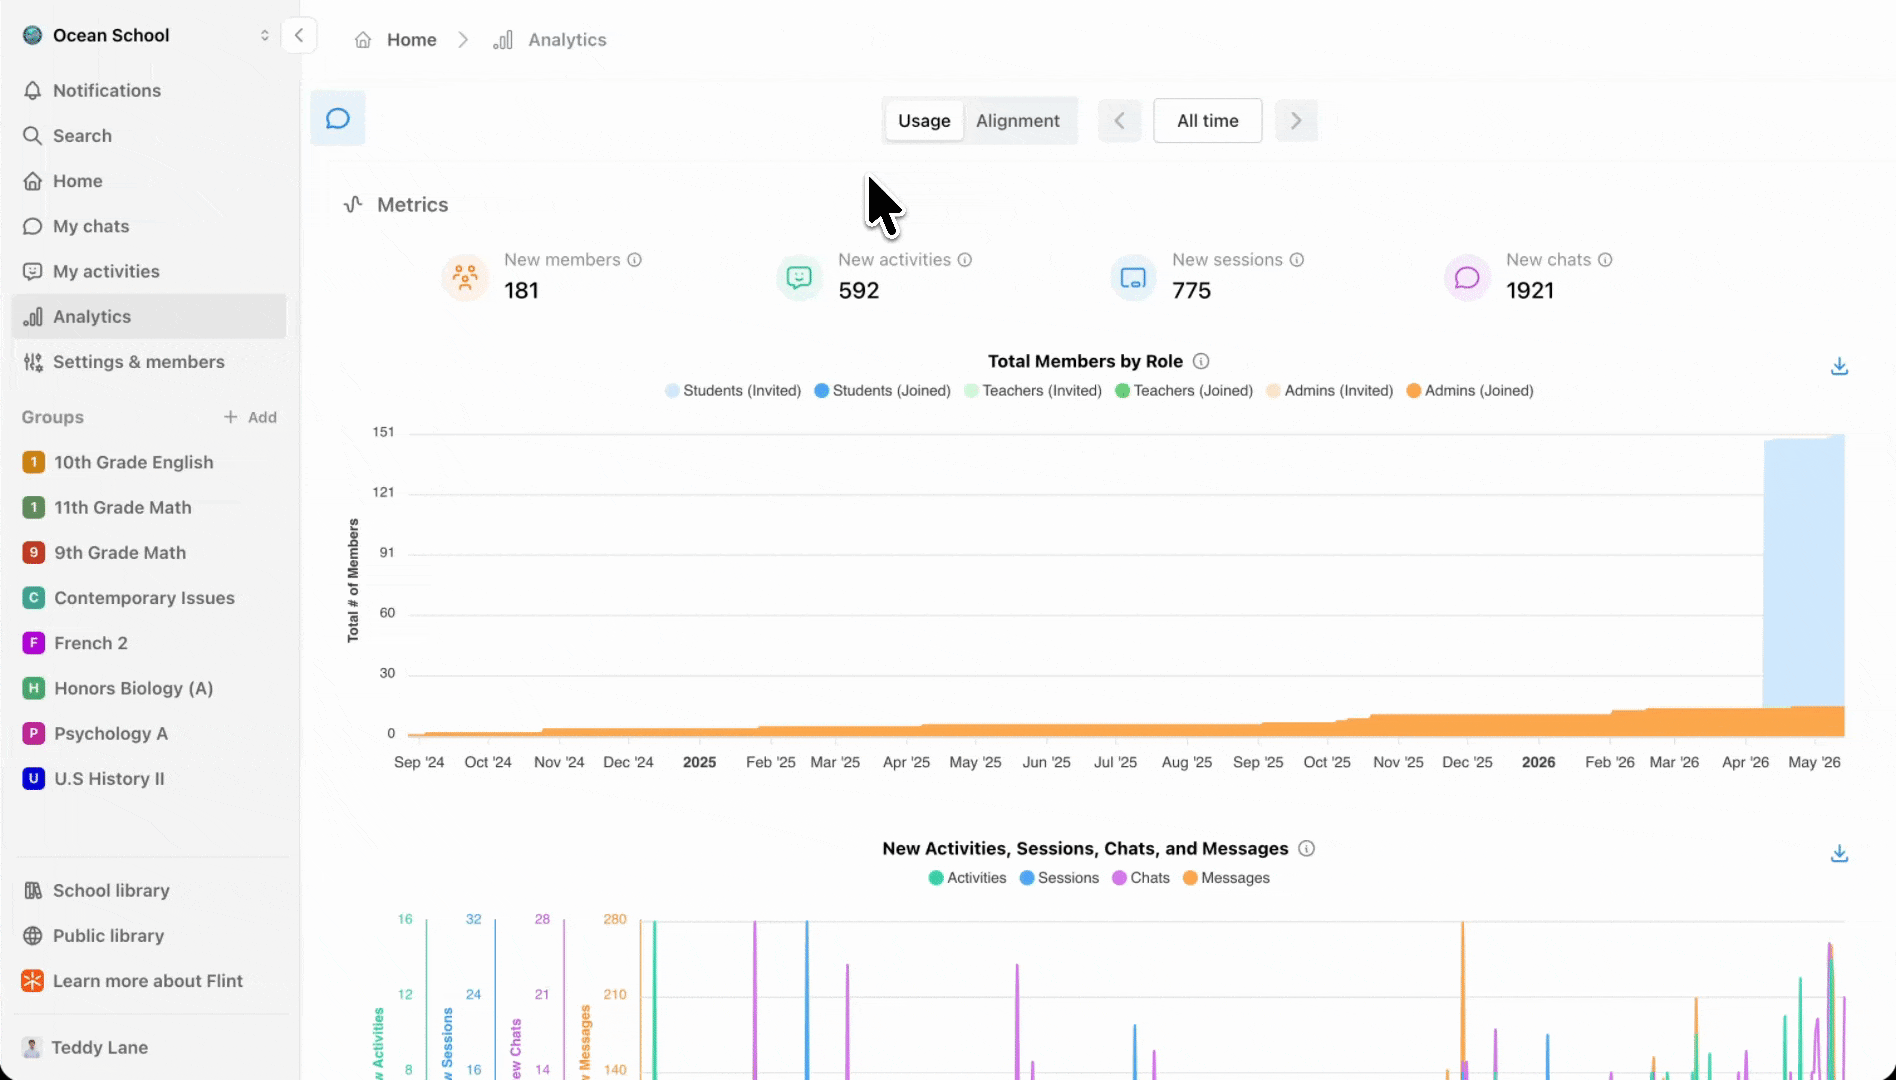Toggle Students (Invited) legend series

click(x=733, y=391)
